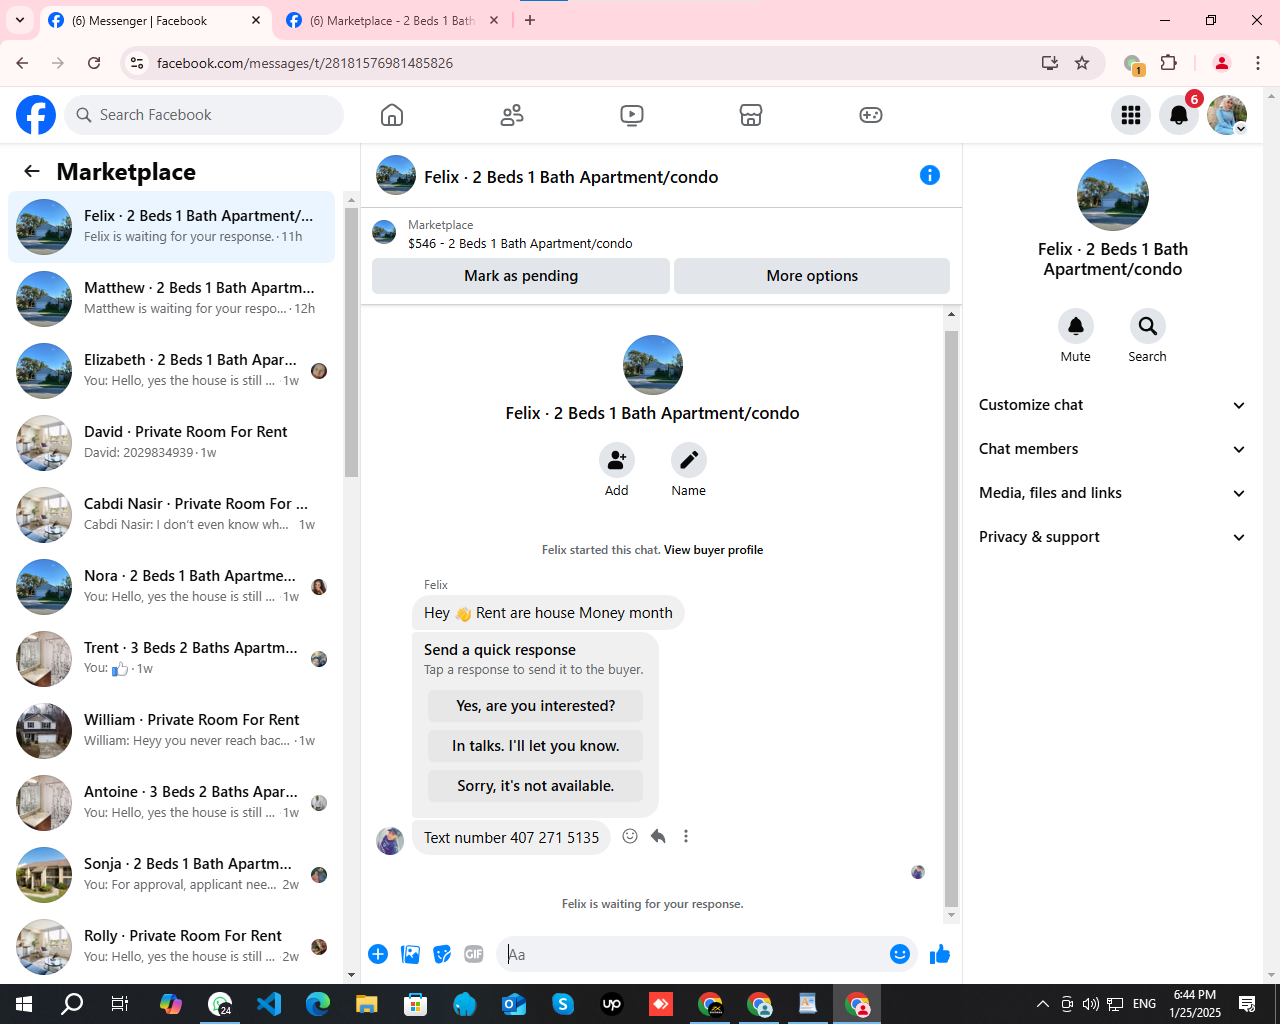Expand Customize chat section

pos(1113,405)
